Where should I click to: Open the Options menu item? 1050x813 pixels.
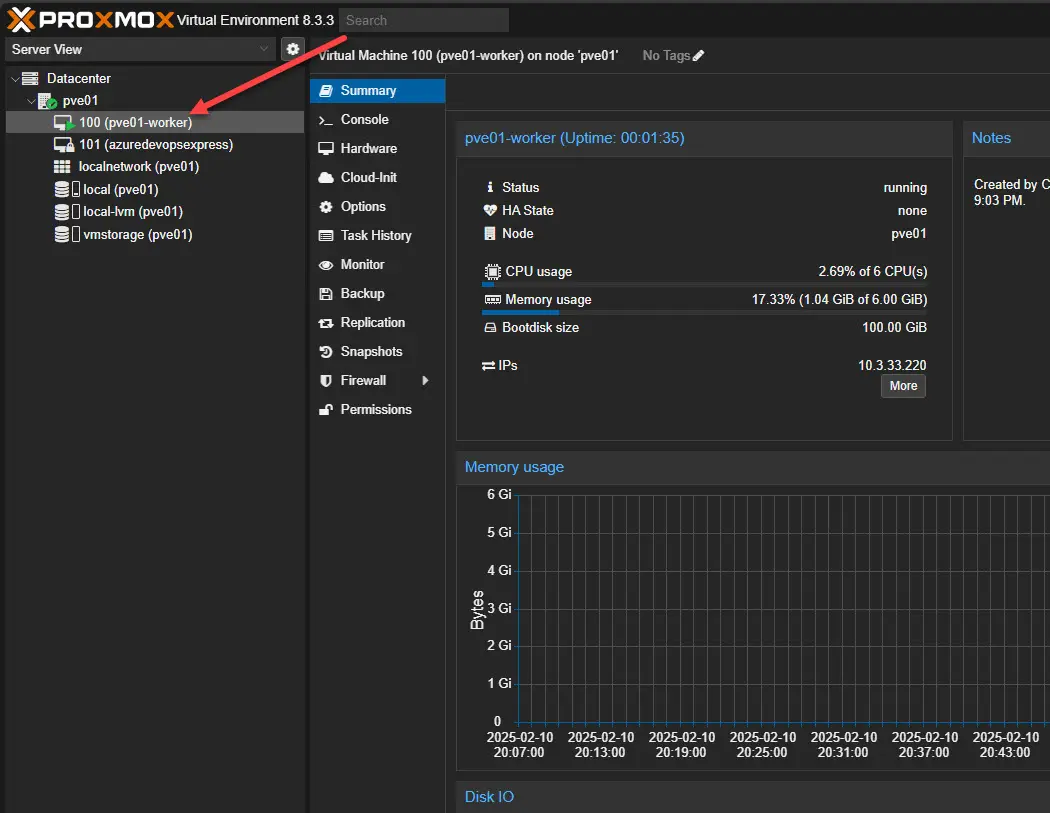(x=362, y=207)
